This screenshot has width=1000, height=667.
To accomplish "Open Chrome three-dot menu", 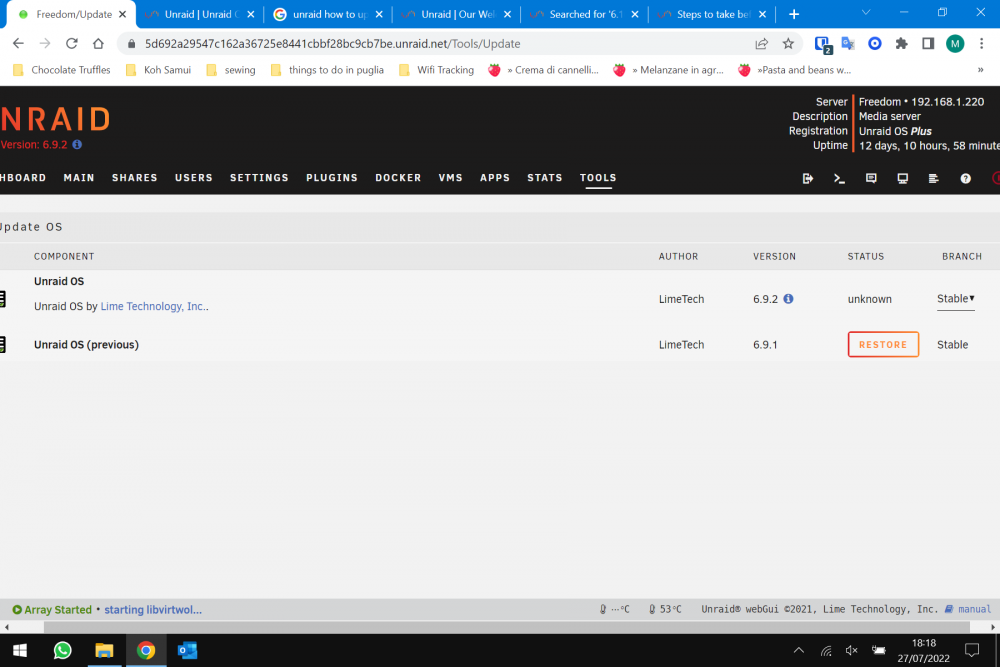I will (982, 43).
